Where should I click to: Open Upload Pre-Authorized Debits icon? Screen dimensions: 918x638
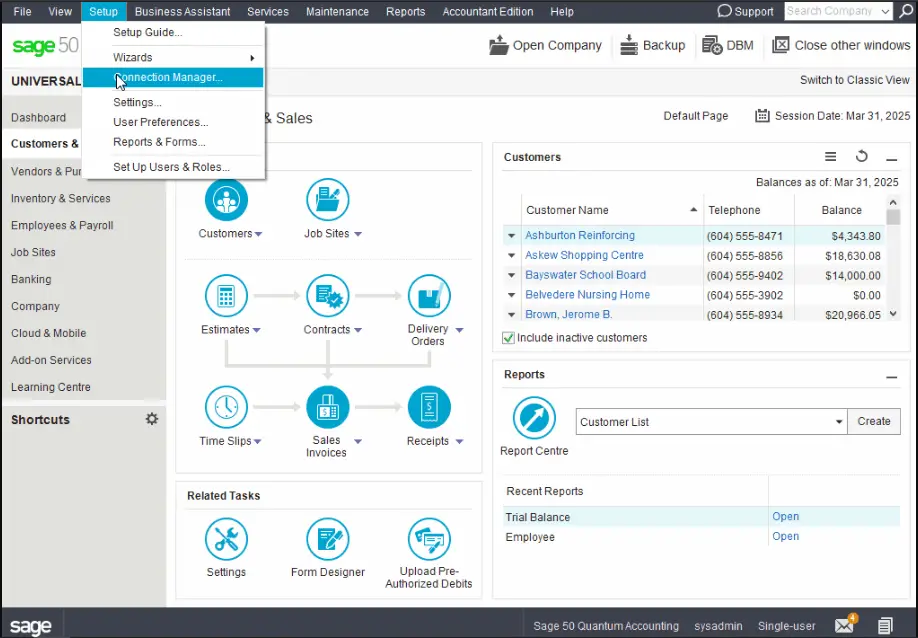[x=429, y=539]
